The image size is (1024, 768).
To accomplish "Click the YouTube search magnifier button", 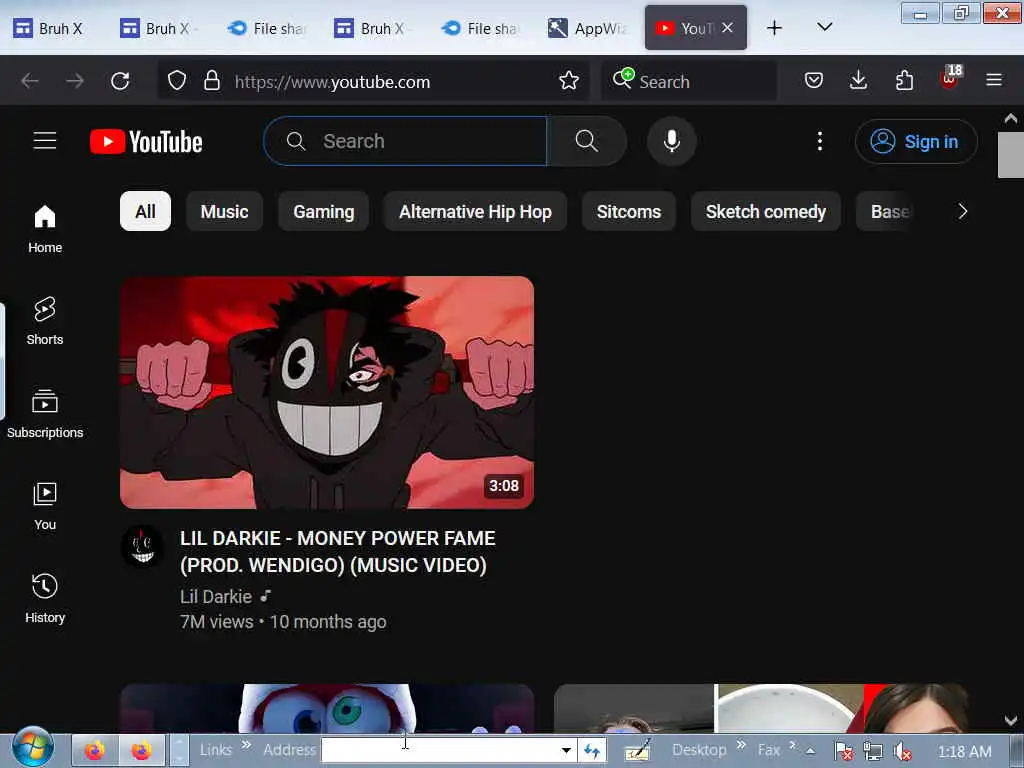I will 586,141.
